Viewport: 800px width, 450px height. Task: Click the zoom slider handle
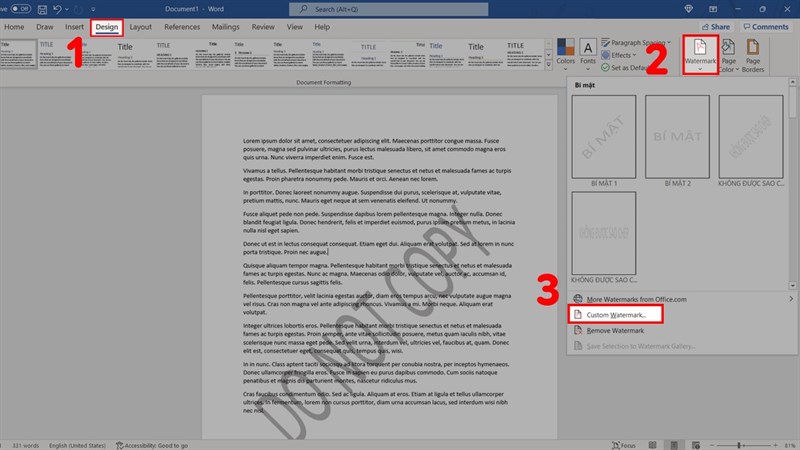pos(738,445)
